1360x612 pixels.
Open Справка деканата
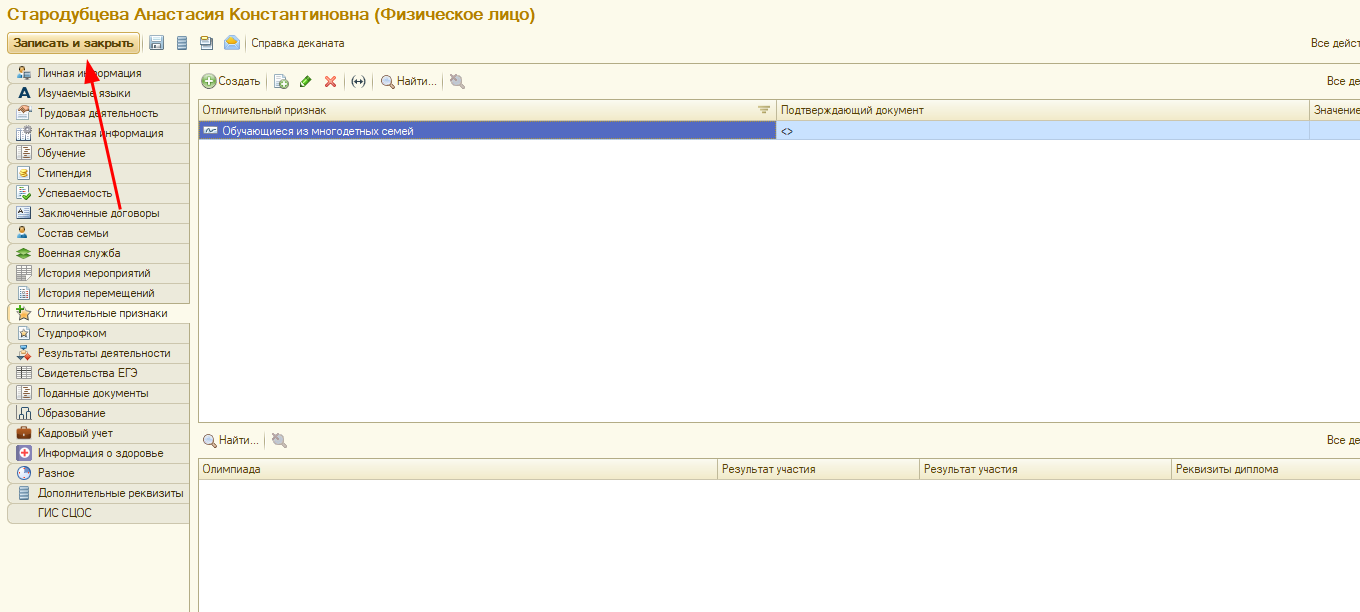point(297,43)
